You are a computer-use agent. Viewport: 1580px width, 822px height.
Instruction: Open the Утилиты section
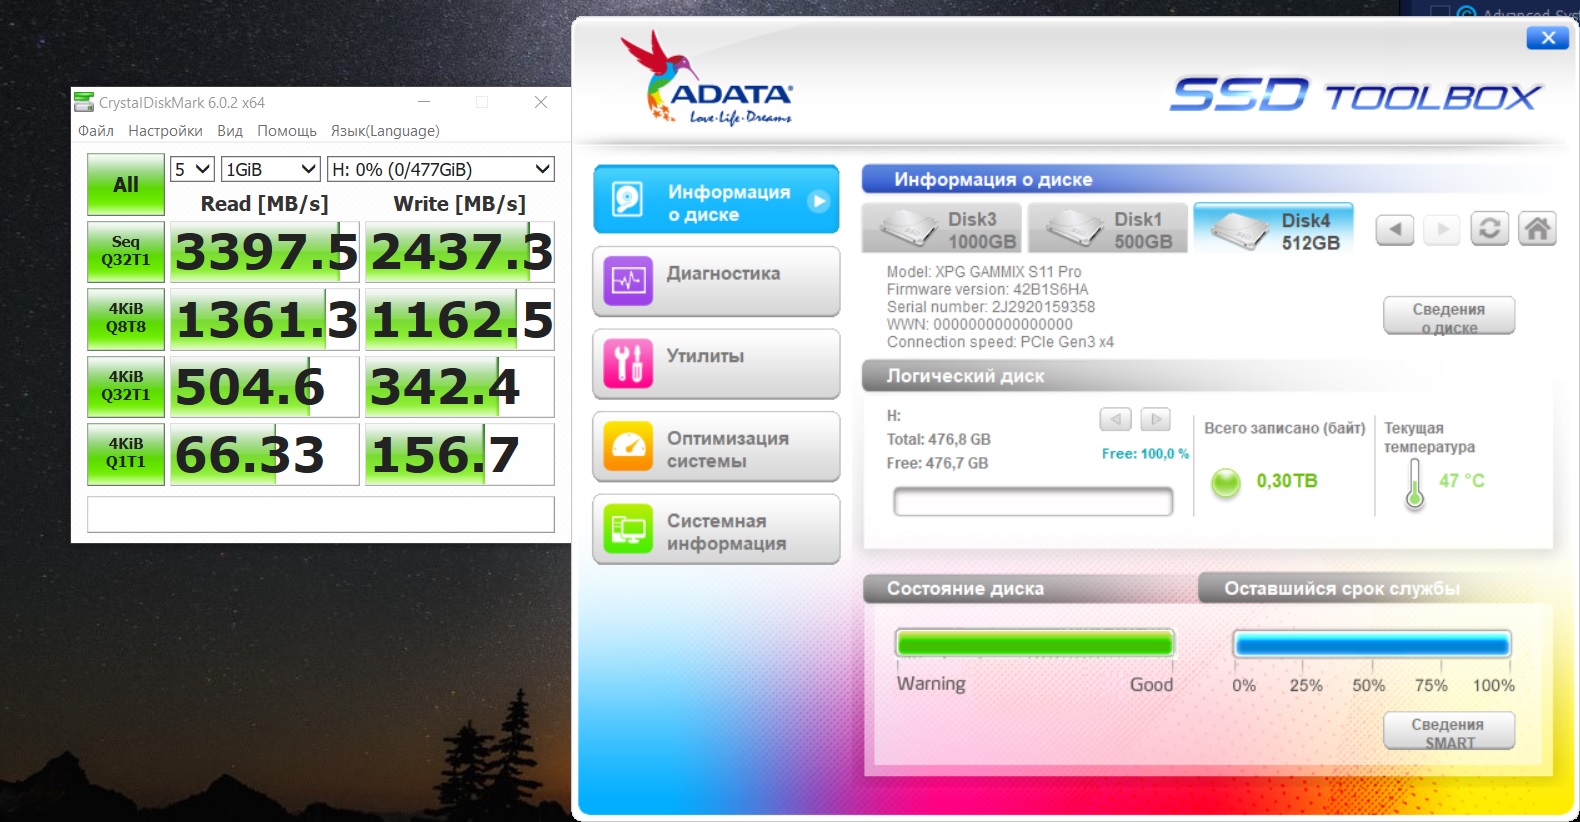716,364
